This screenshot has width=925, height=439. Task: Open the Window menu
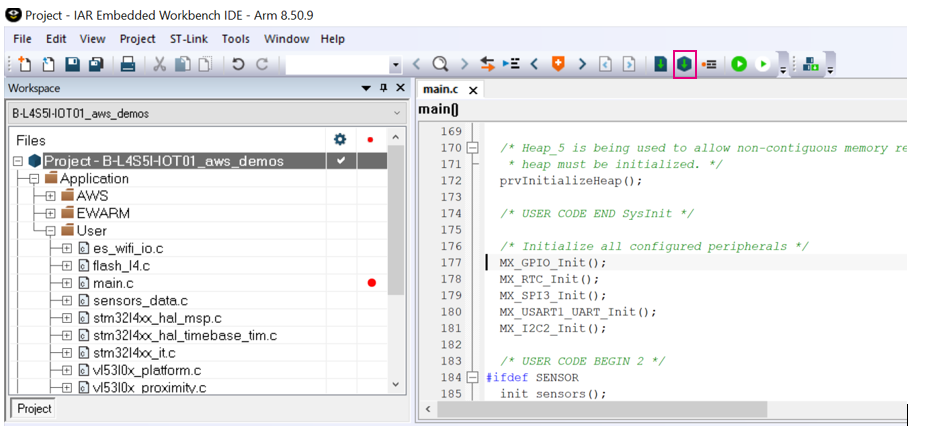tap(287, 39)
